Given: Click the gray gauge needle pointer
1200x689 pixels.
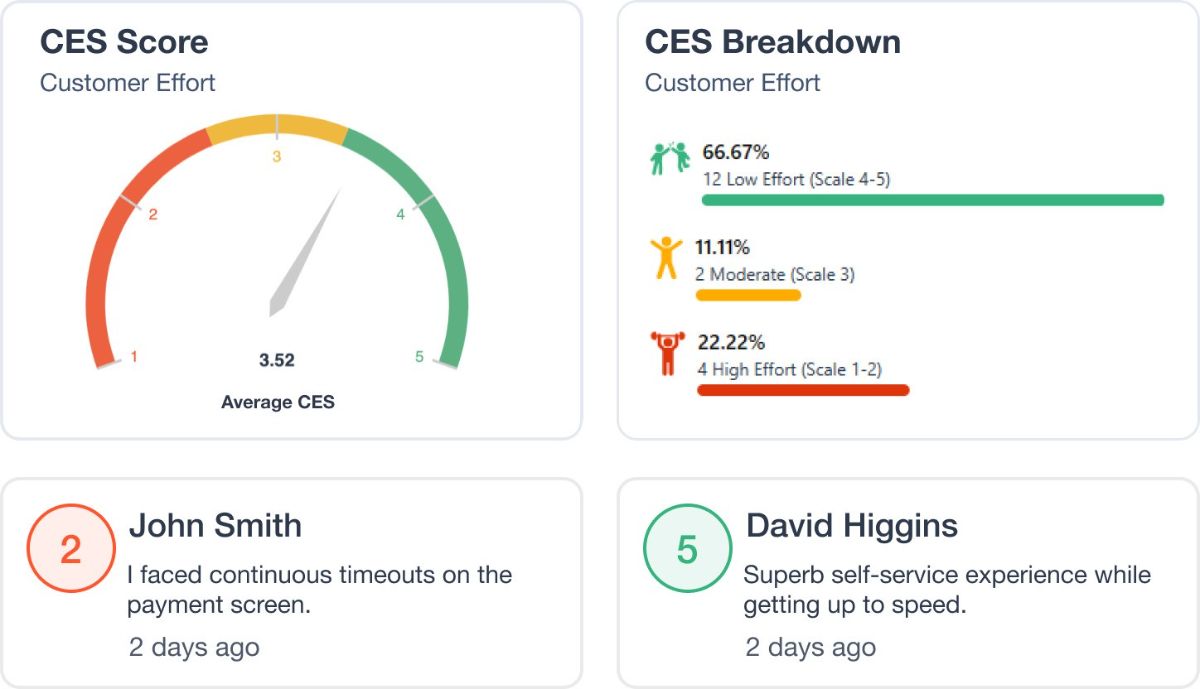Looking at the screenshot, I should pyautogui.click(x=306, y=251).
